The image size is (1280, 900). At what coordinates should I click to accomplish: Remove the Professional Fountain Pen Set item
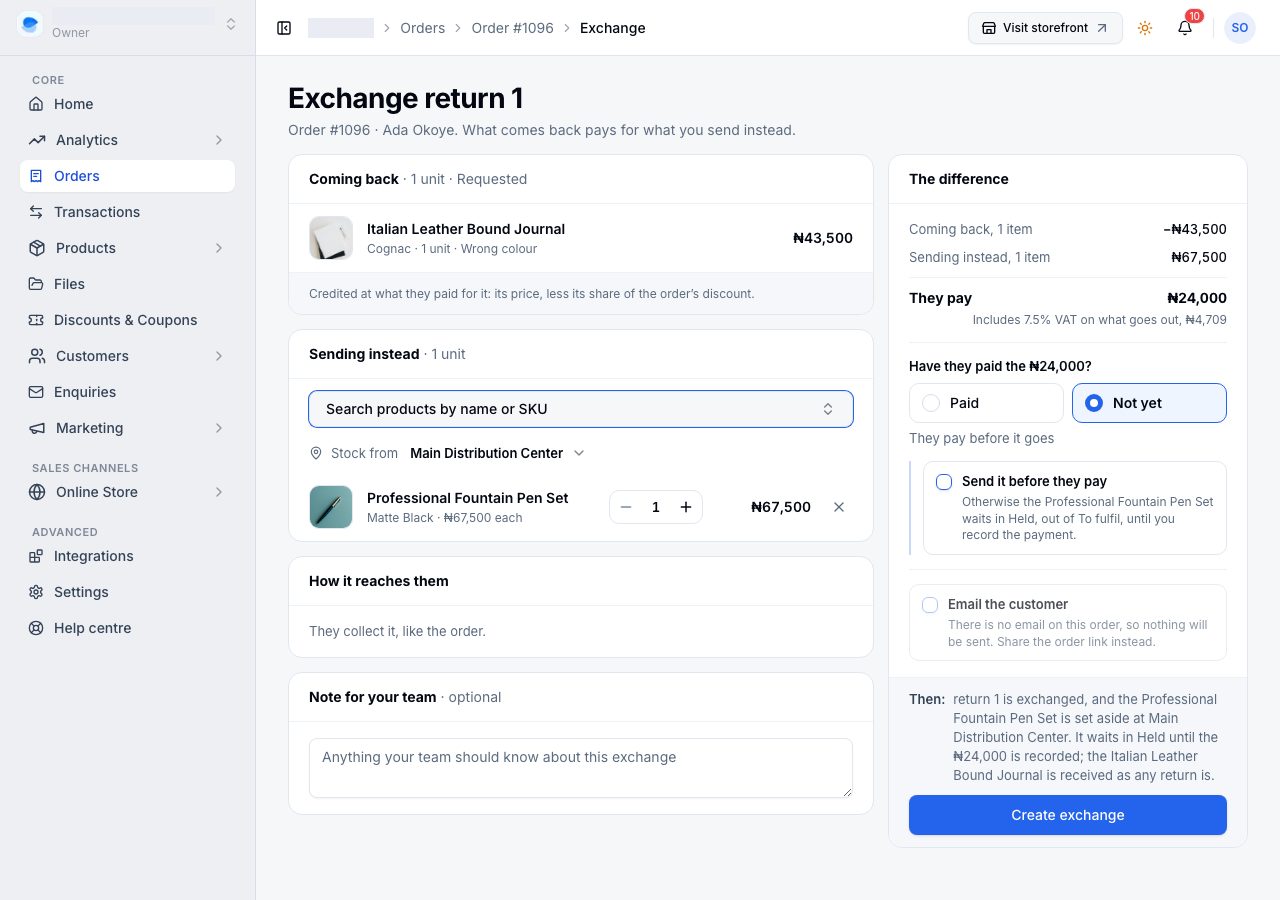pos(839,507)
